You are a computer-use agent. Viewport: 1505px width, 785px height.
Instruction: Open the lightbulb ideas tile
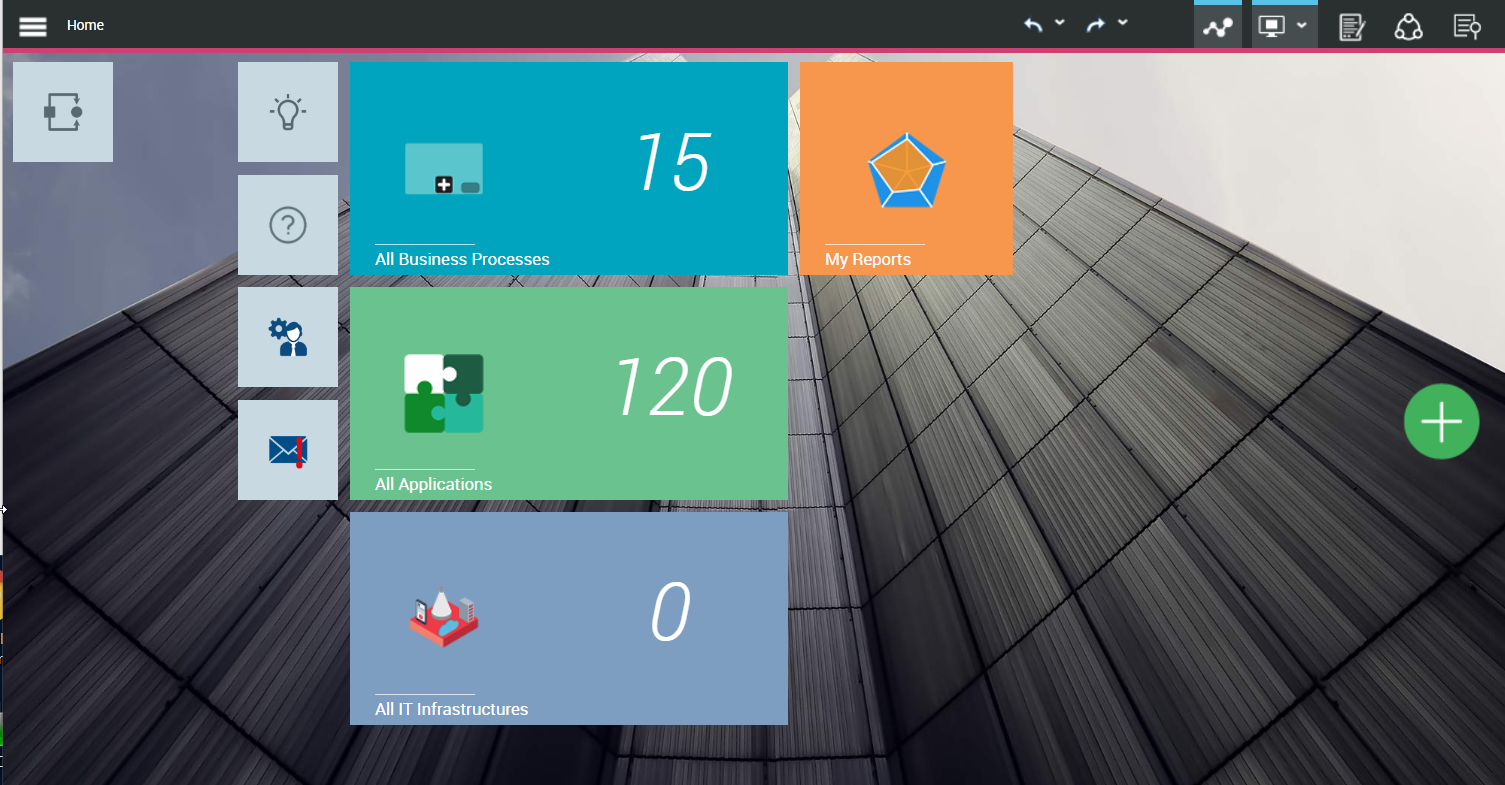coord(288,112)
